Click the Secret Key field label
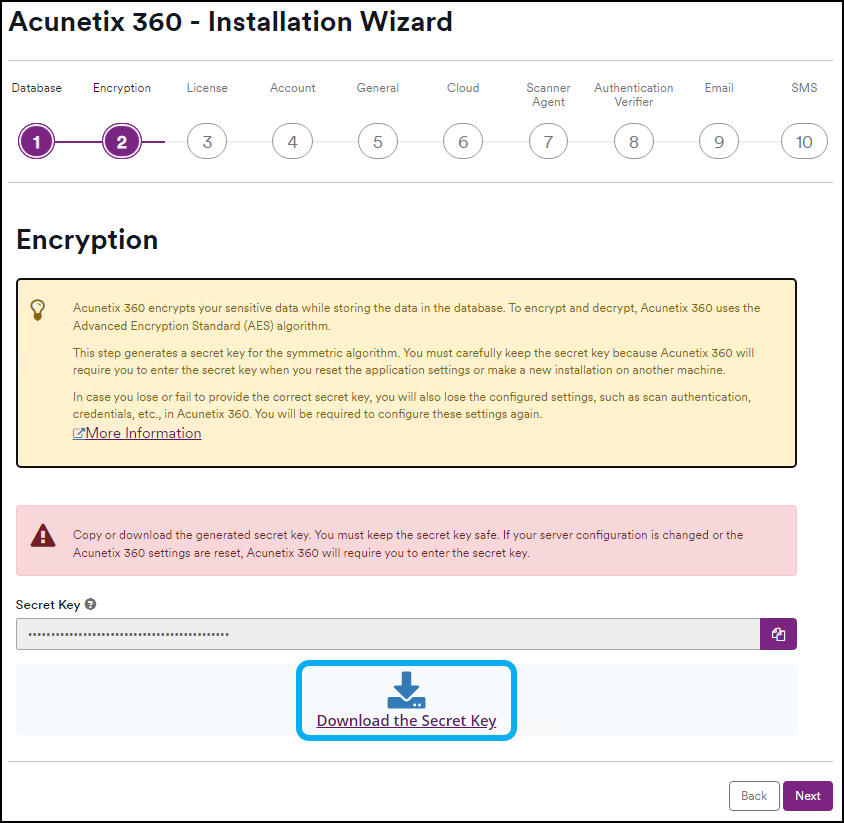The height and width of the screenshot is (823, 844). (x=48, y=604)
